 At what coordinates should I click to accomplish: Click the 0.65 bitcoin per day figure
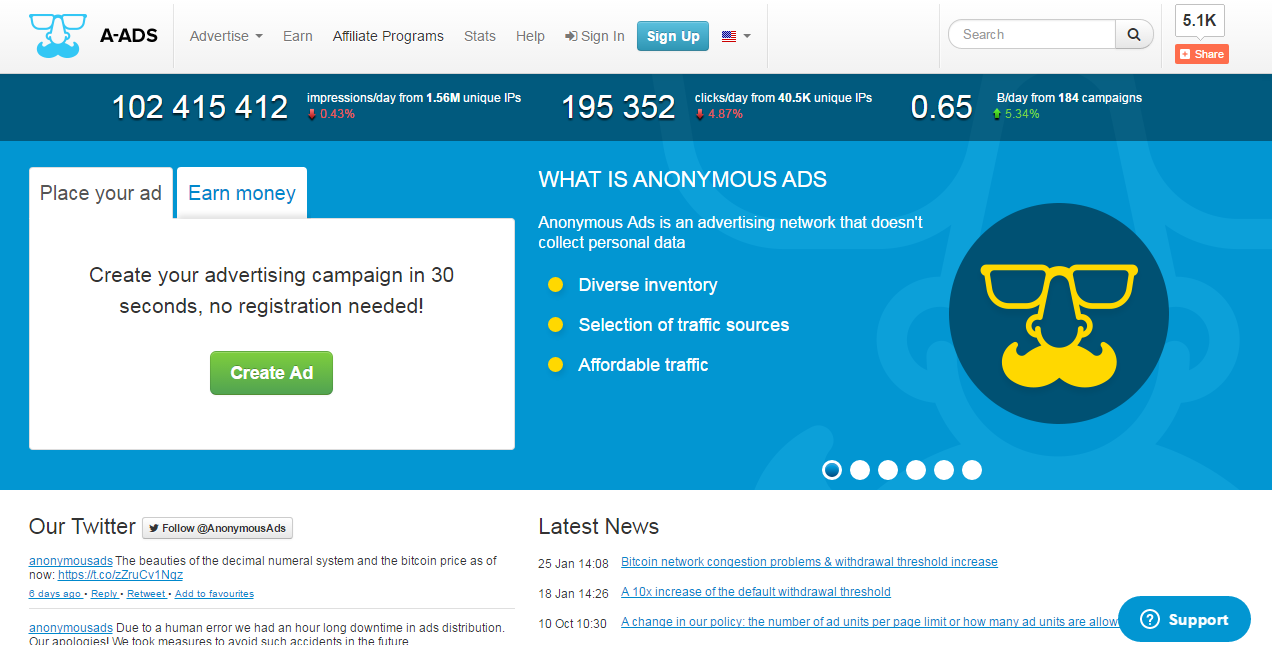point(941,107)
